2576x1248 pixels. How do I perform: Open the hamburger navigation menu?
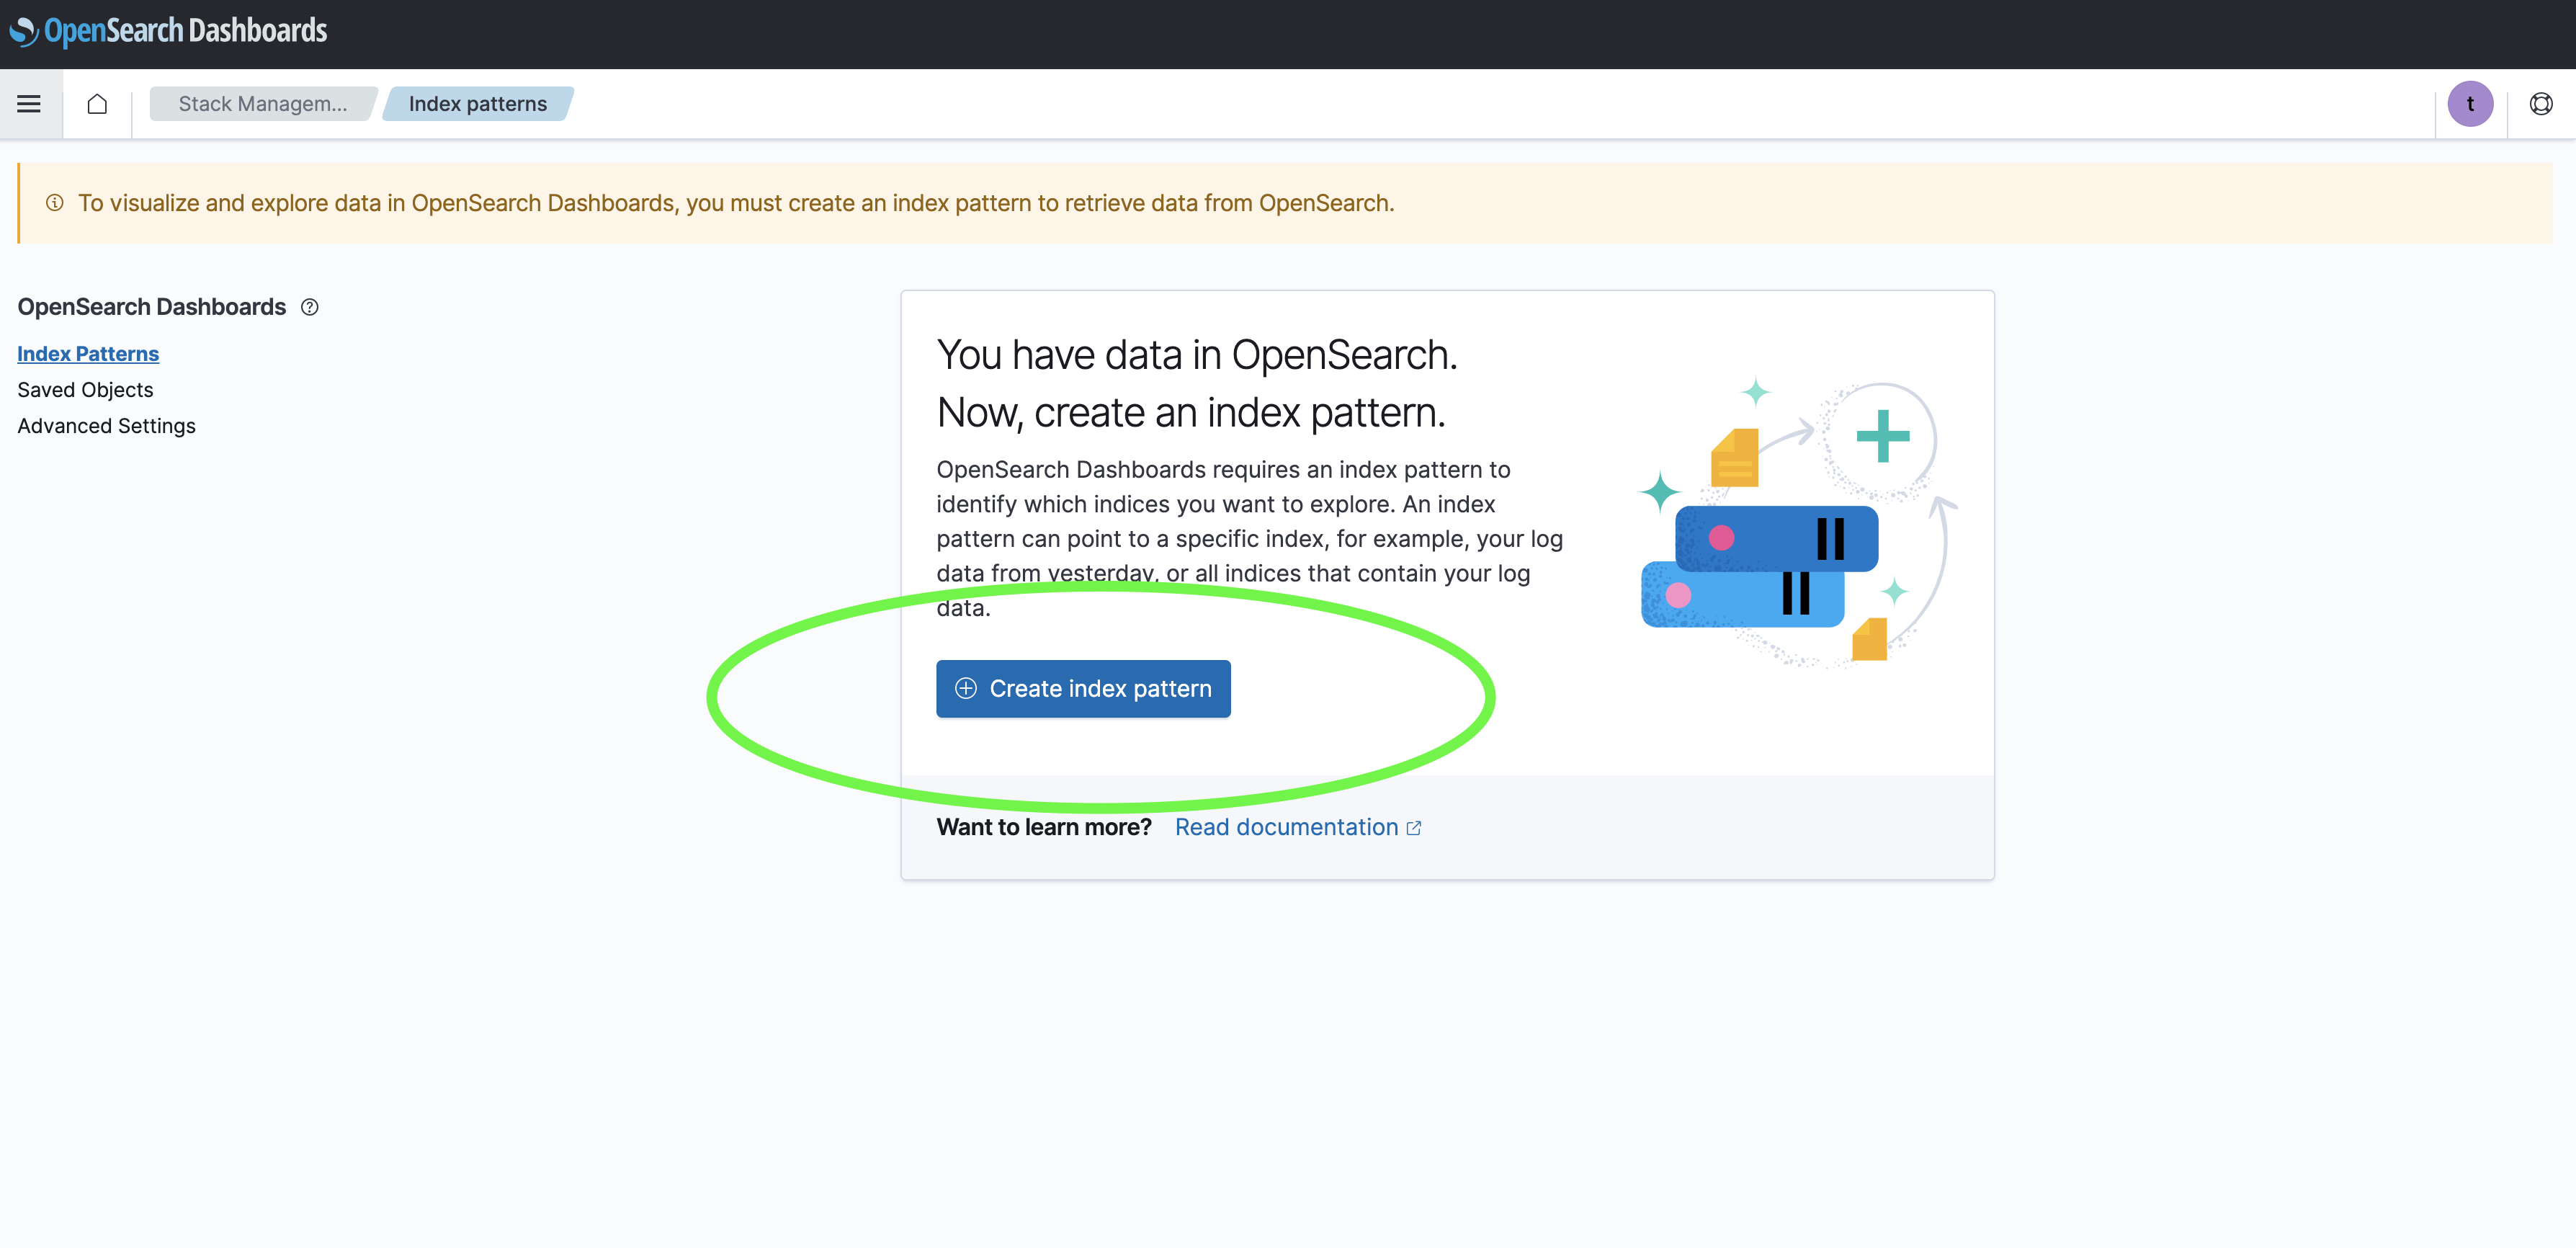[x=29, y=104]
